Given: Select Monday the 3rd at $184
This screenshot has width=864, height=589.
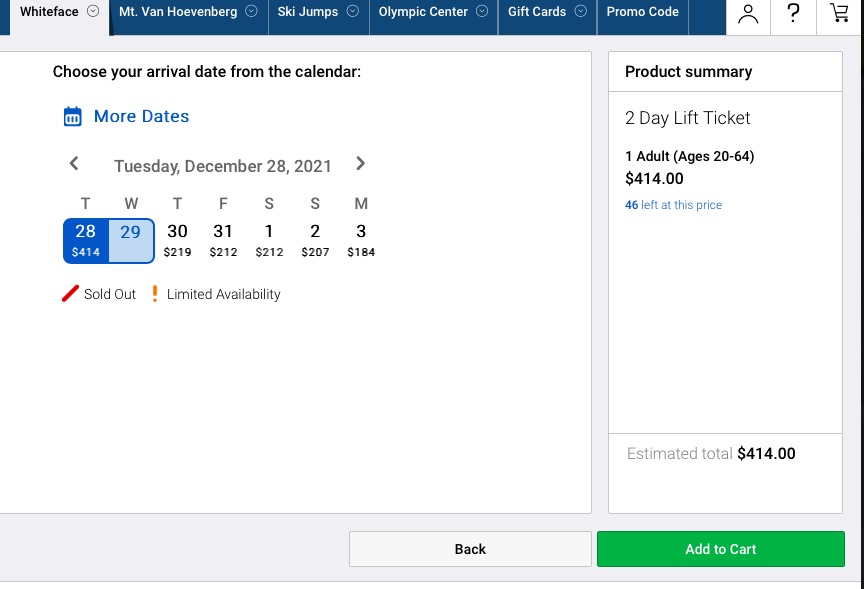Looking at the screenshot, I should point(361,240).
